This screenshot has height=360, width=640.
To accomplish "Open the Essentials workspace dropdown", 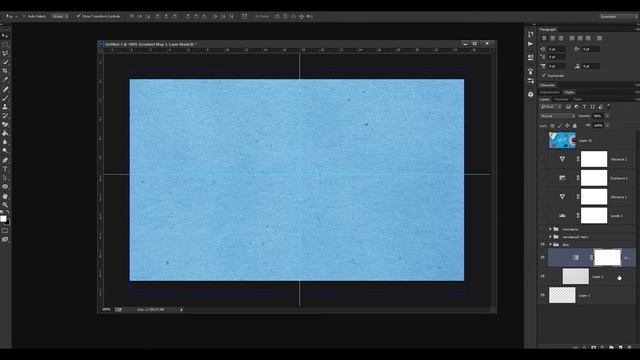I will coord(618,16).
